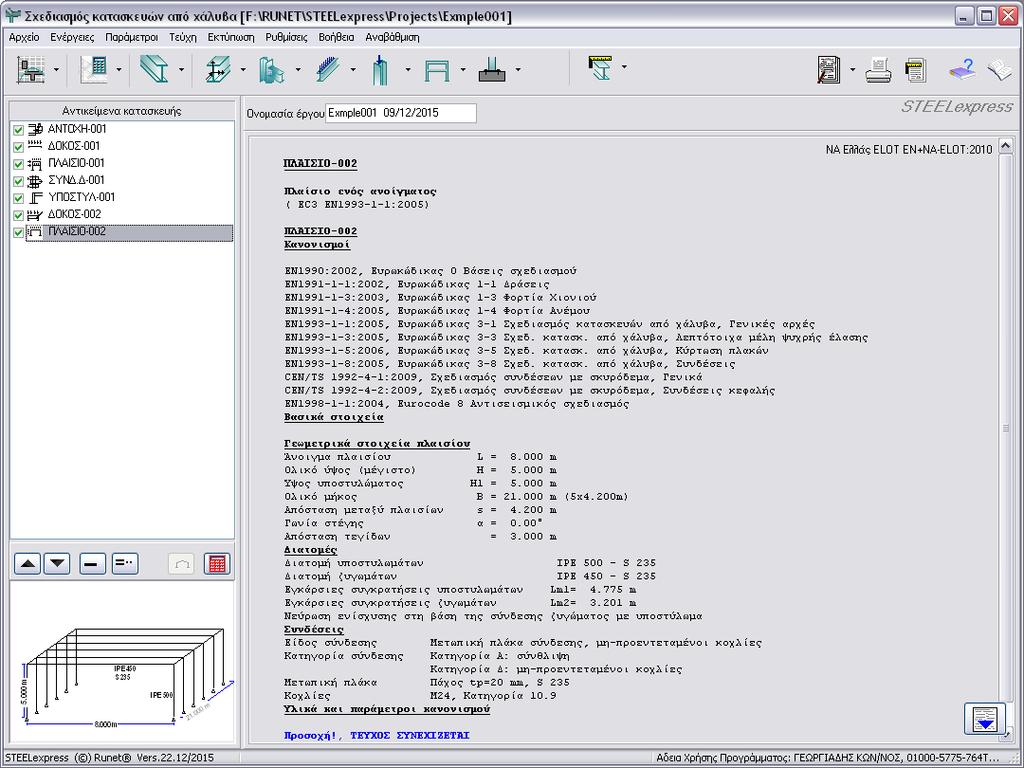
Task: Select ΑΝΤΟΧΗ-001 in object list
Action: tap(76, 129)
